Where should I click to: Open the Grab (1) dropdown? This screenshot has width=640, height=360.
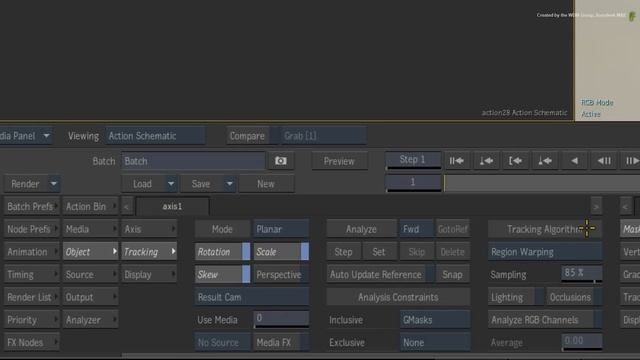tap(324, 136)
